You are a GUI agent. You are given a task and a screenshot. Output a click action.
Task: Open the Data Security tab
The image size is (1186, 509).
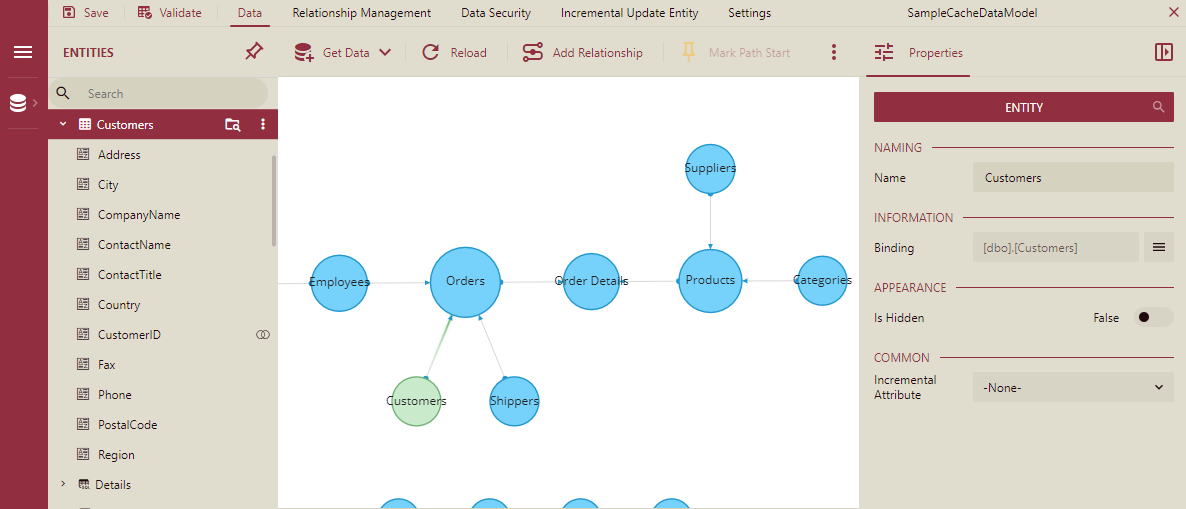(495, 13)
